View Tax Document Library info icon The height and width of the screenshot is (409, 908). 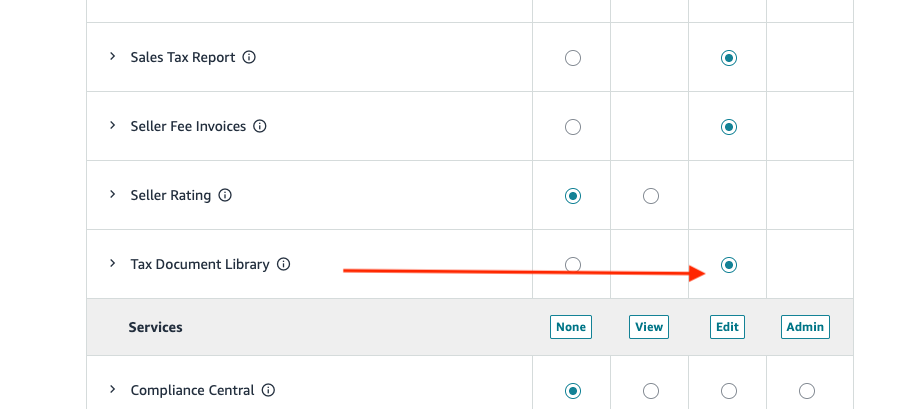click(x=283, y=264)
